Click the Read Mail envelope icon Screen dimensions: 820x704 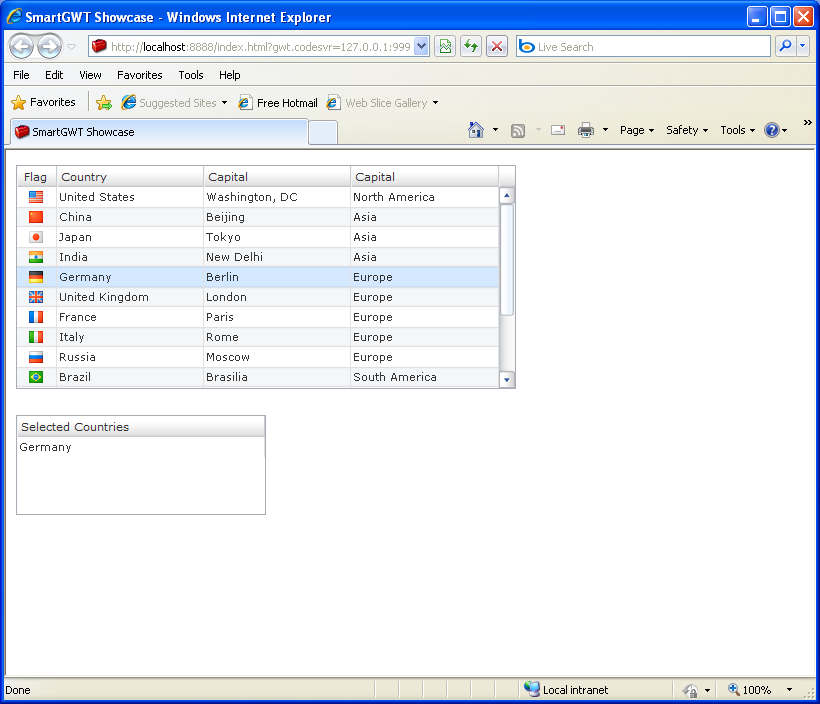coord(558,130)
